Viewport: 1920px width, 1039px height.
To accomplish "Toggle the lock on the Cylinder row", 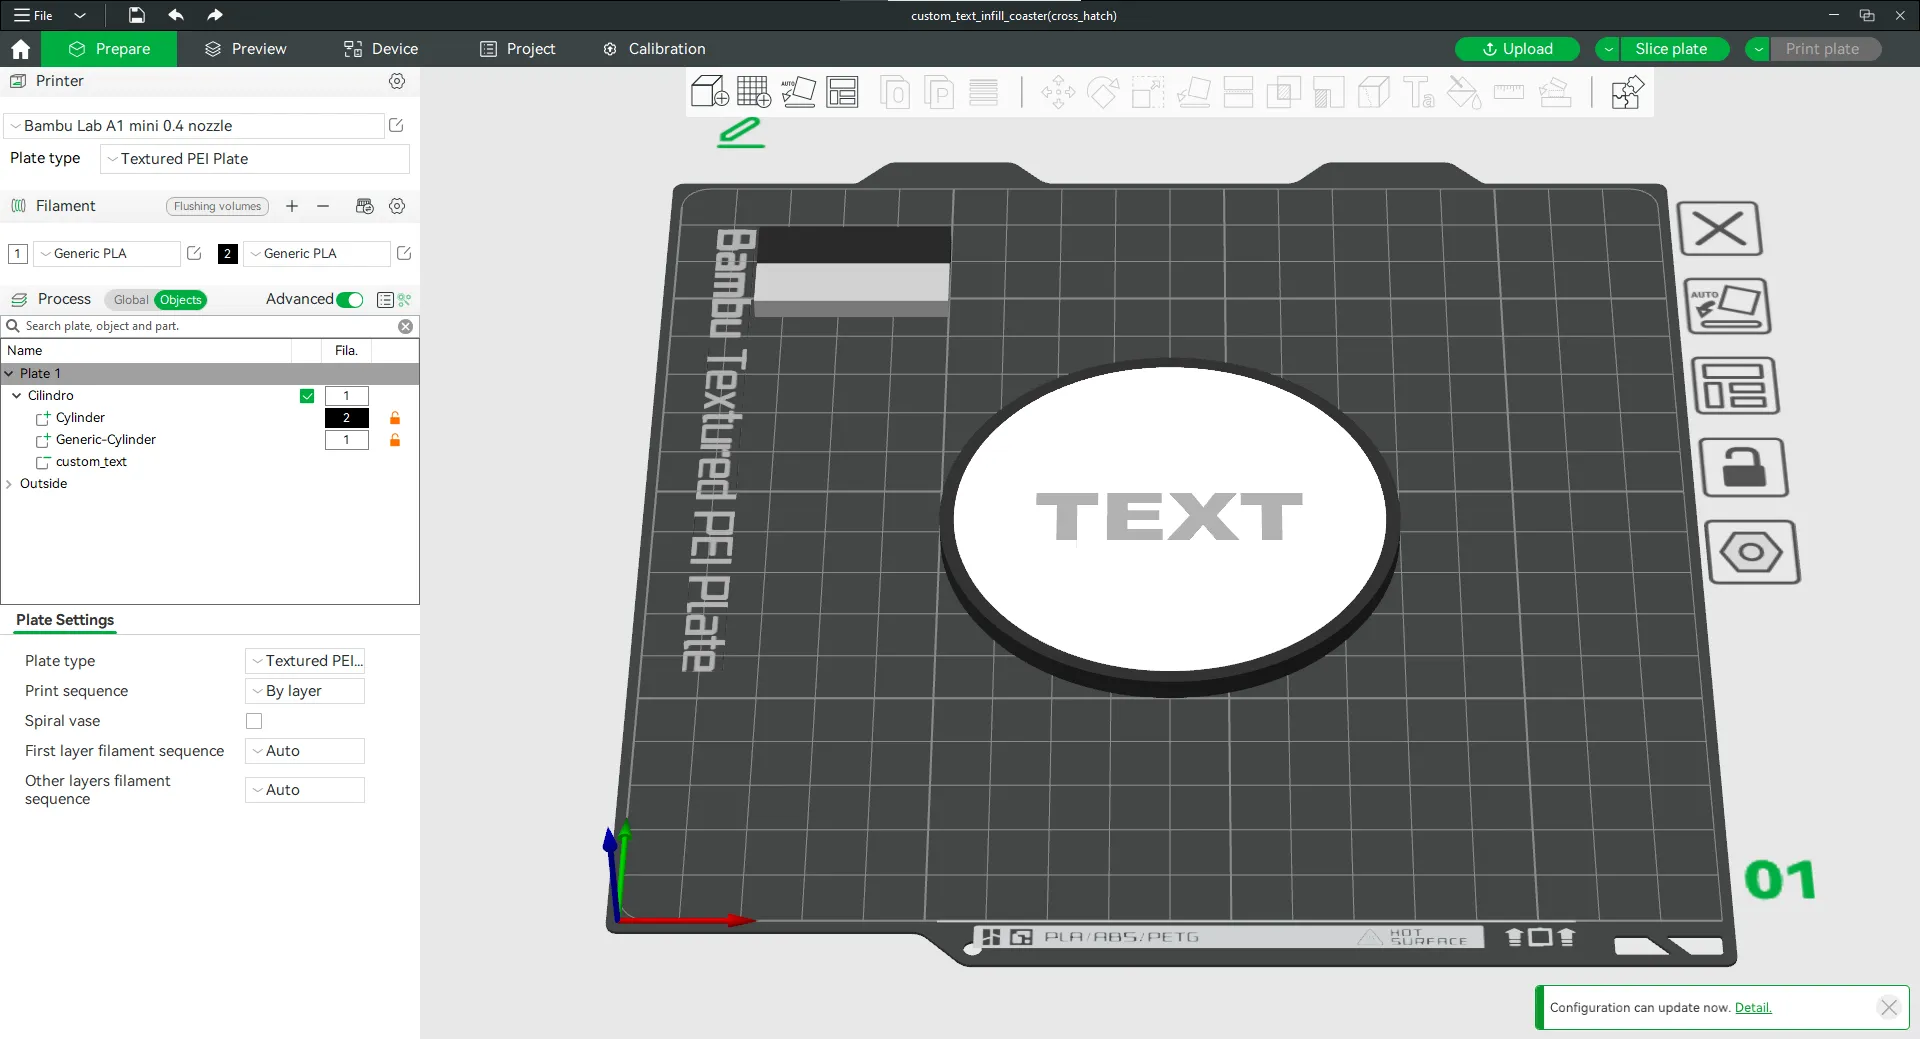I will pos(395,418).
